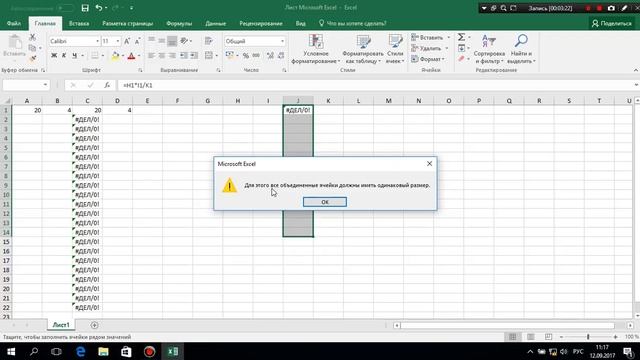Select the Лист1 sheet tab
This screenshot has width=640, height=360.
point(61,325)
